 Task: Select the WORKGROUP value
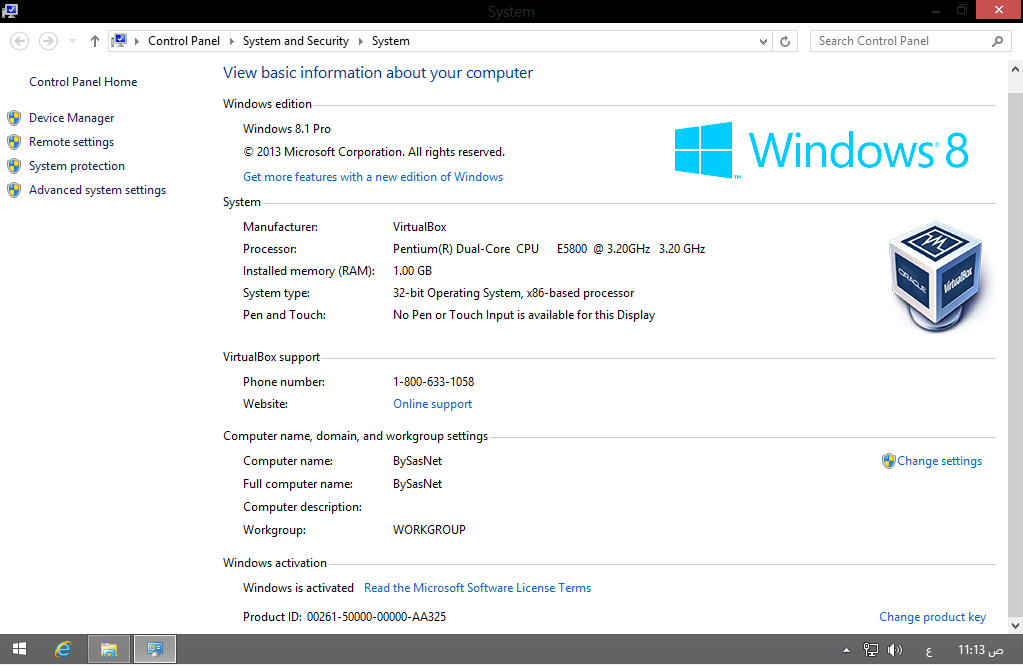pyautogui.click(x=429, y=530)
